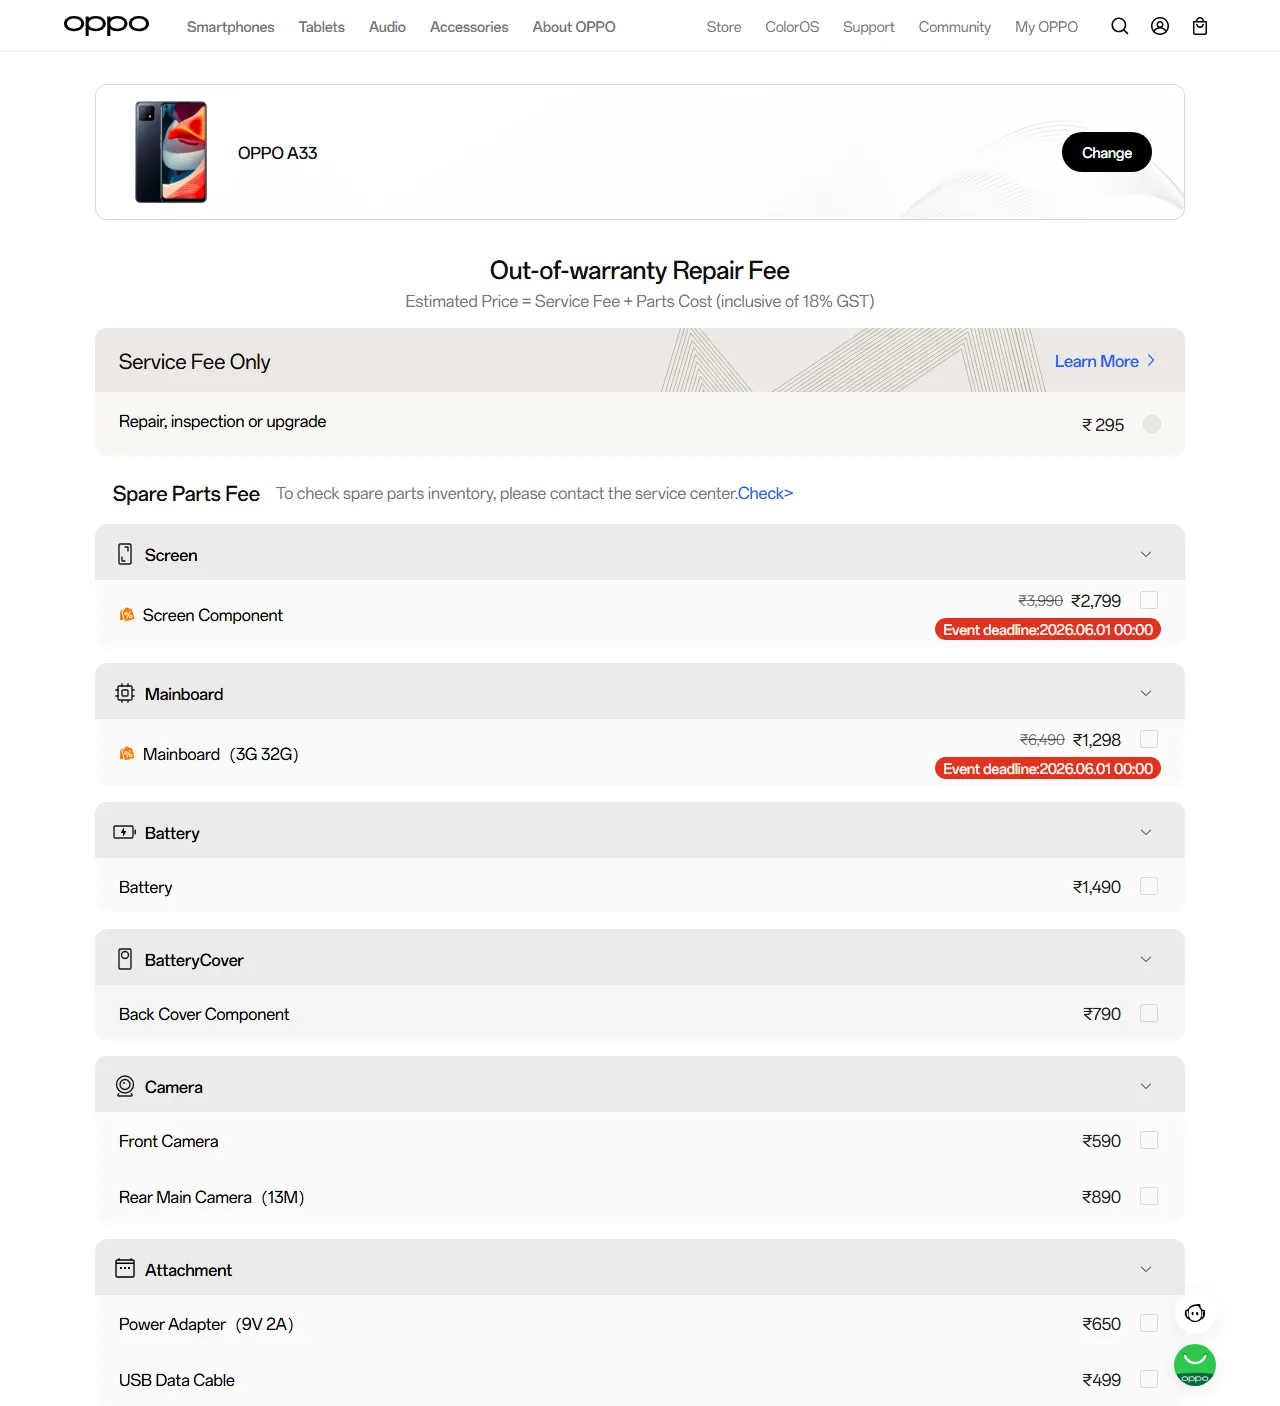Open the chat support robot icon
1280x1406 pixels.
coord(1195,1313)
